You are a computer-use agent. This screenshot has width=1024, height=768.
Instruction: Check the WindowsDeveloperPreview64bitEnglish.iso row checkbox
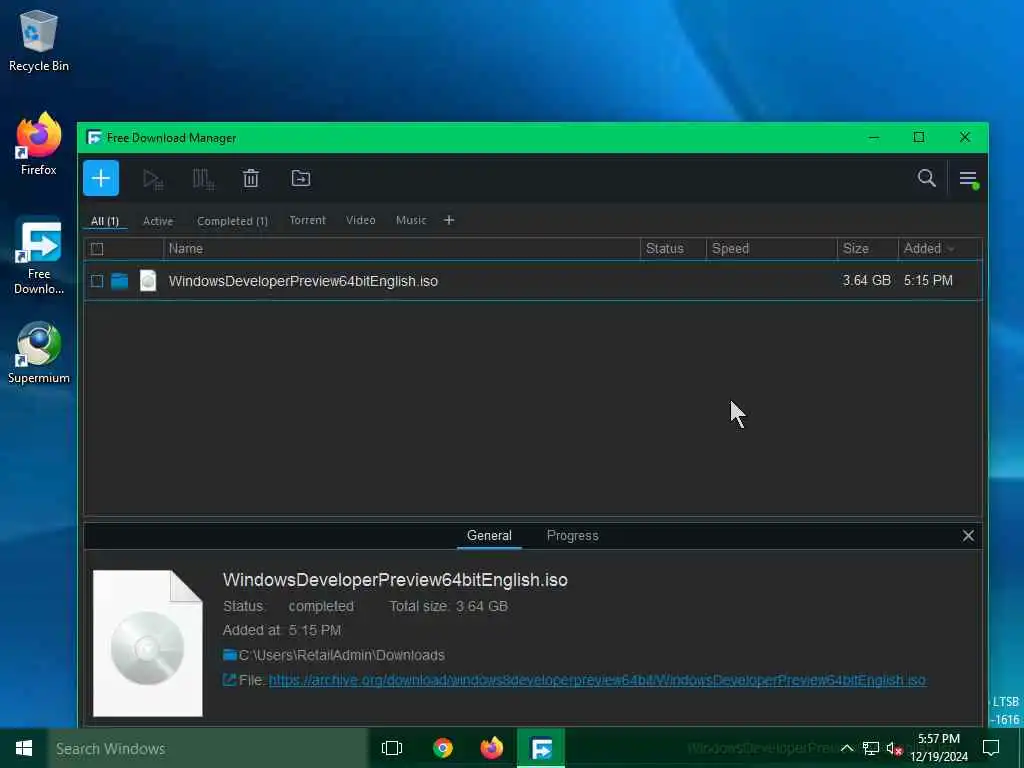97,281
